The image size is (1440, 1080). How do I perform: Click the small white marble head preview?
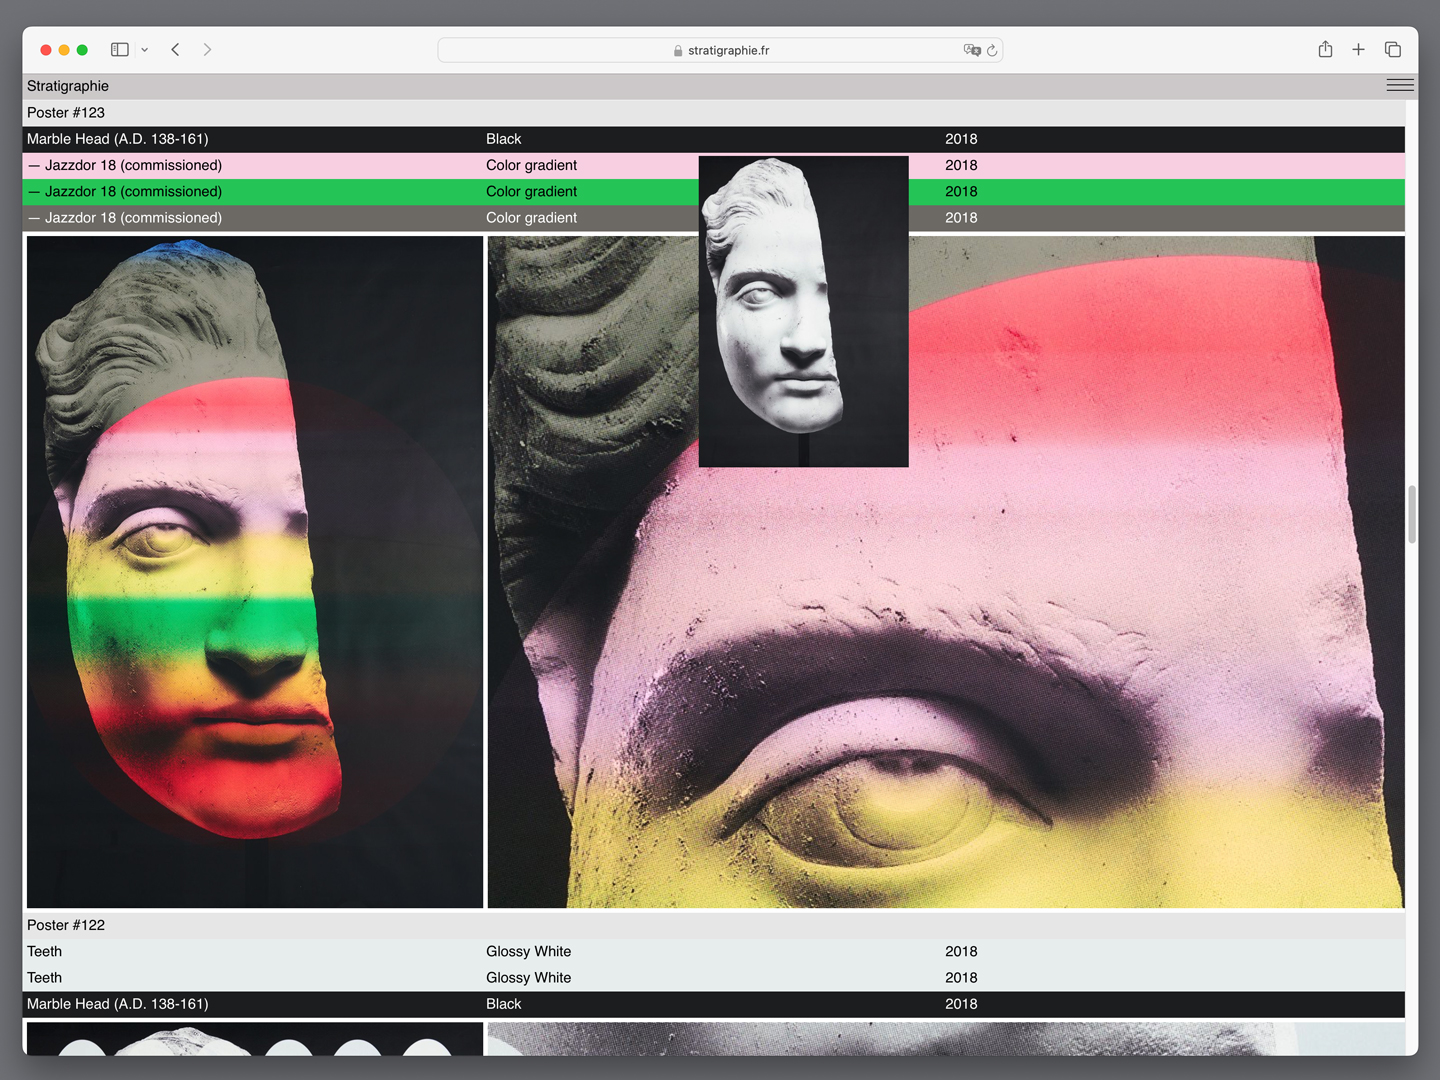[x=803, y=311]
